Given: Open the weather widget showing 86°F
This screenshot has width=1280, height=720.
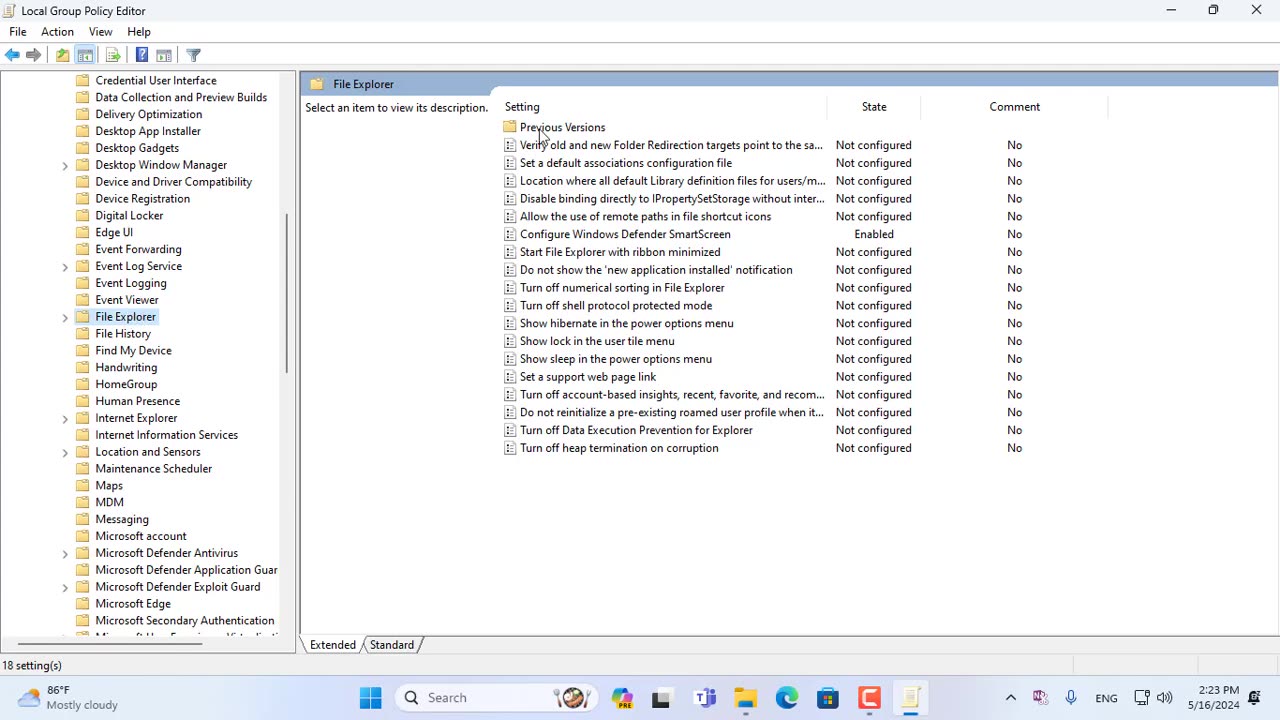Looking at the screenshot, I should coord(68,698).
